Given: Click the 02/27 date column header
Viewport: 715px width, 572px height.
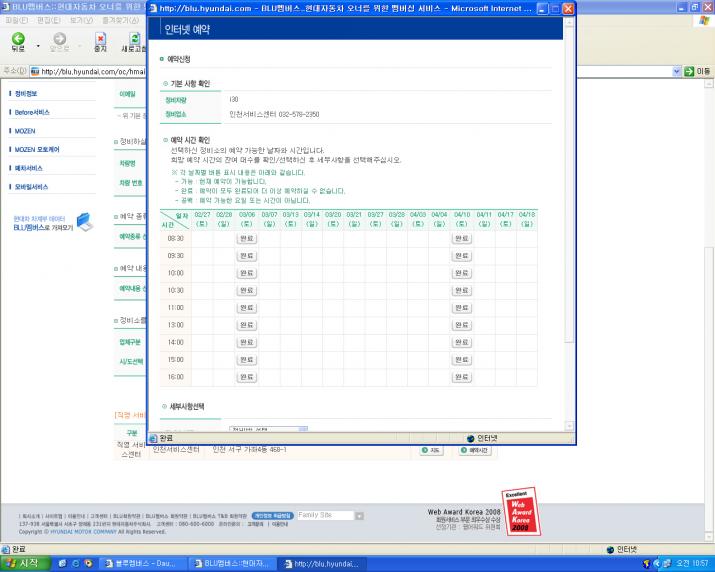Looking at the screenshot, I should [x=202, y=219].
